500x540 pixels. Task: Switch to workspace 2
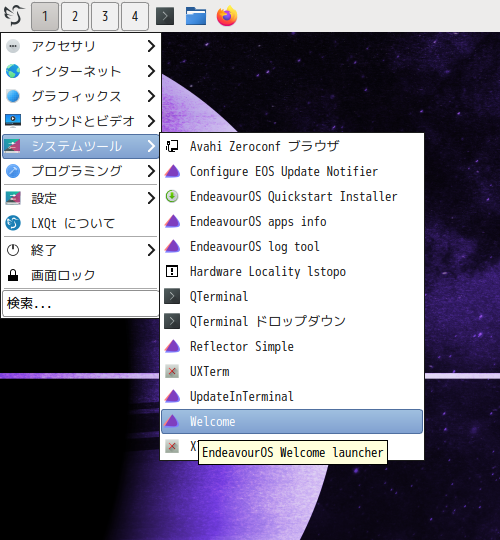[75, 16]
